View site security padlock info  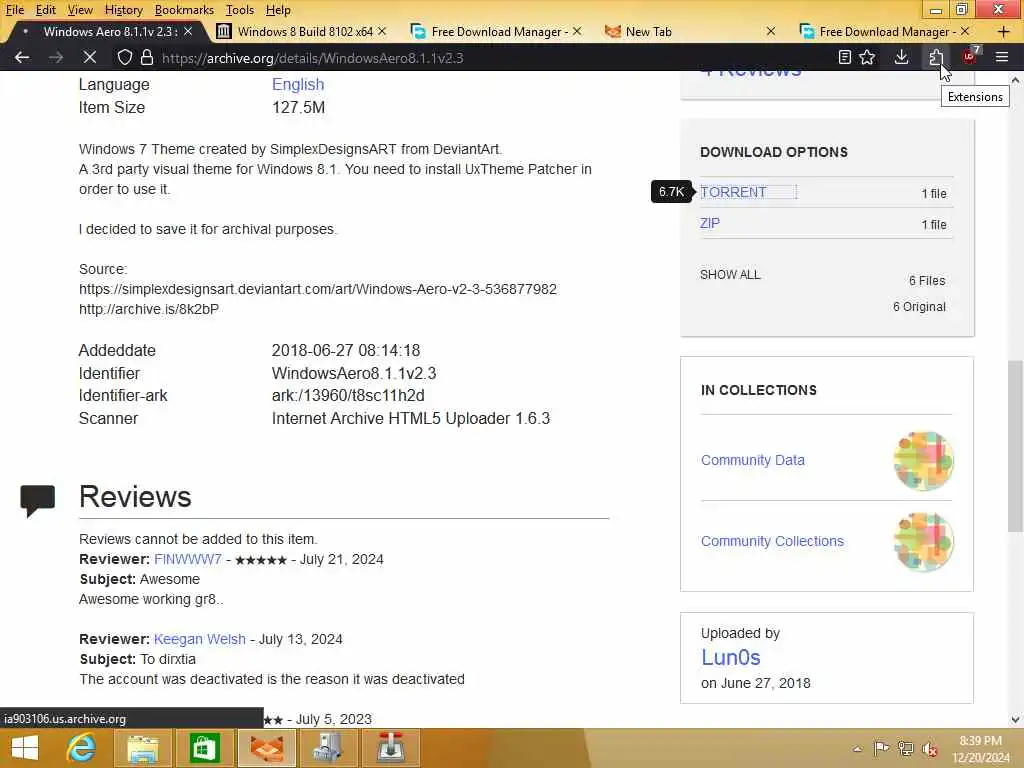click(x=147, y=57)
